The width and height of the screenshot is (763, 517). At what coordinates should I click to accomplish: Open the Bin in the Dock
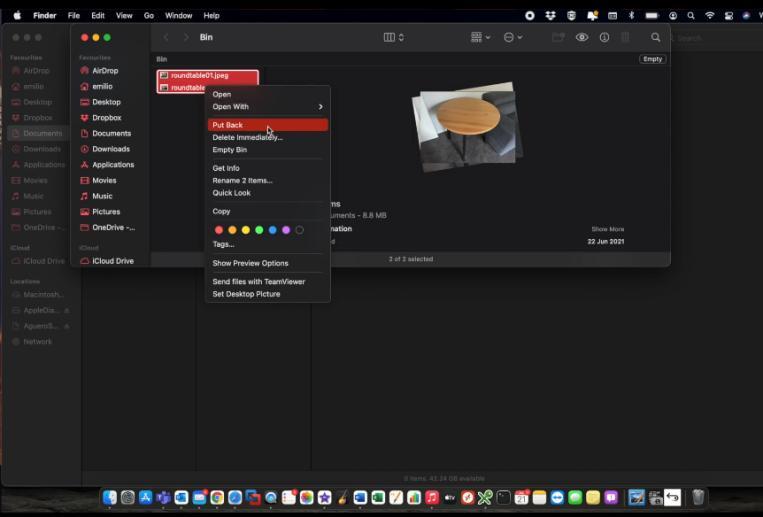[x=698, y=497]
